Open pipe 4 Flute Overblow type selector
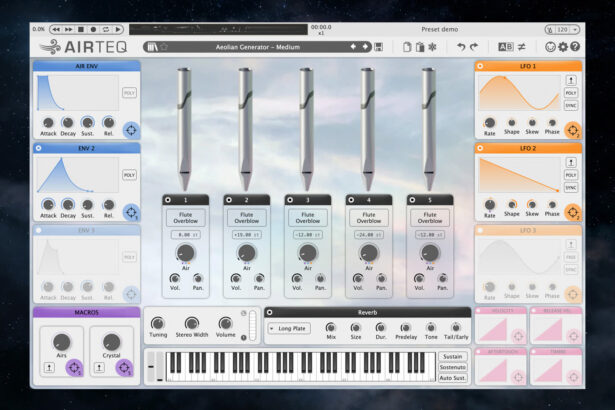615x410 pixels. click(x=369, y=218)
